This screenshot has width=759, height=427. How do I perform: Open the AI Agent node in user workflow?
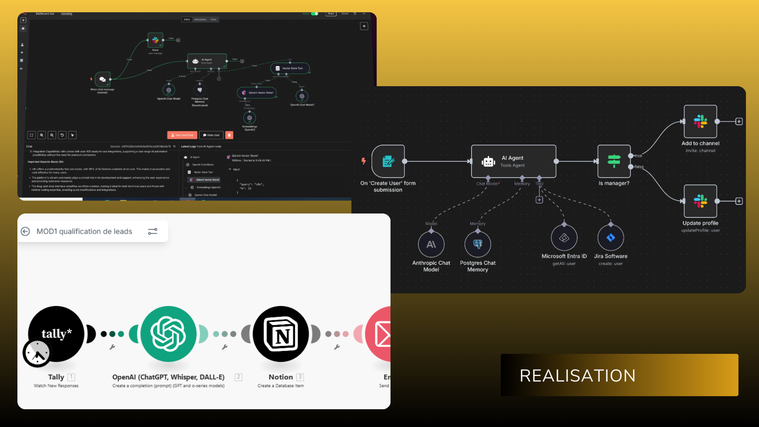(x=514, y=161)
